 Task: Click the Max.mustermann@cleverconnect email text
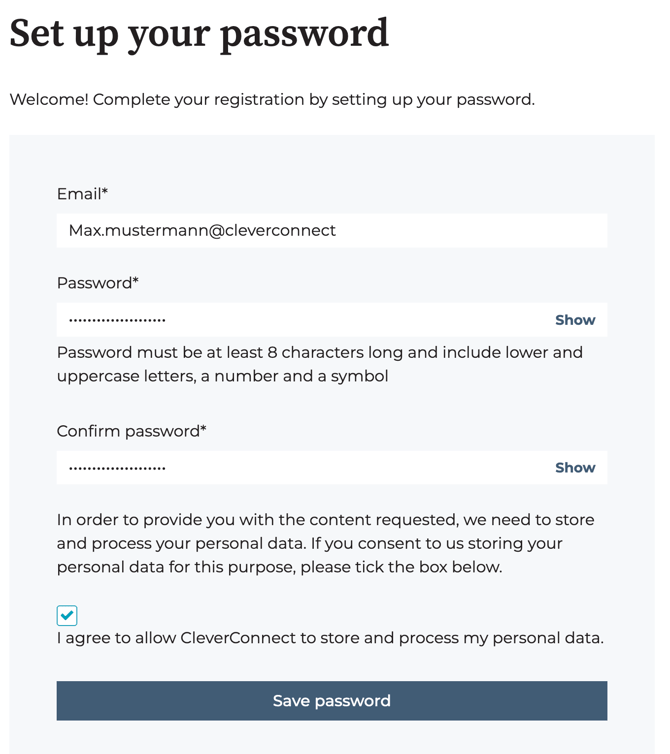202,231
